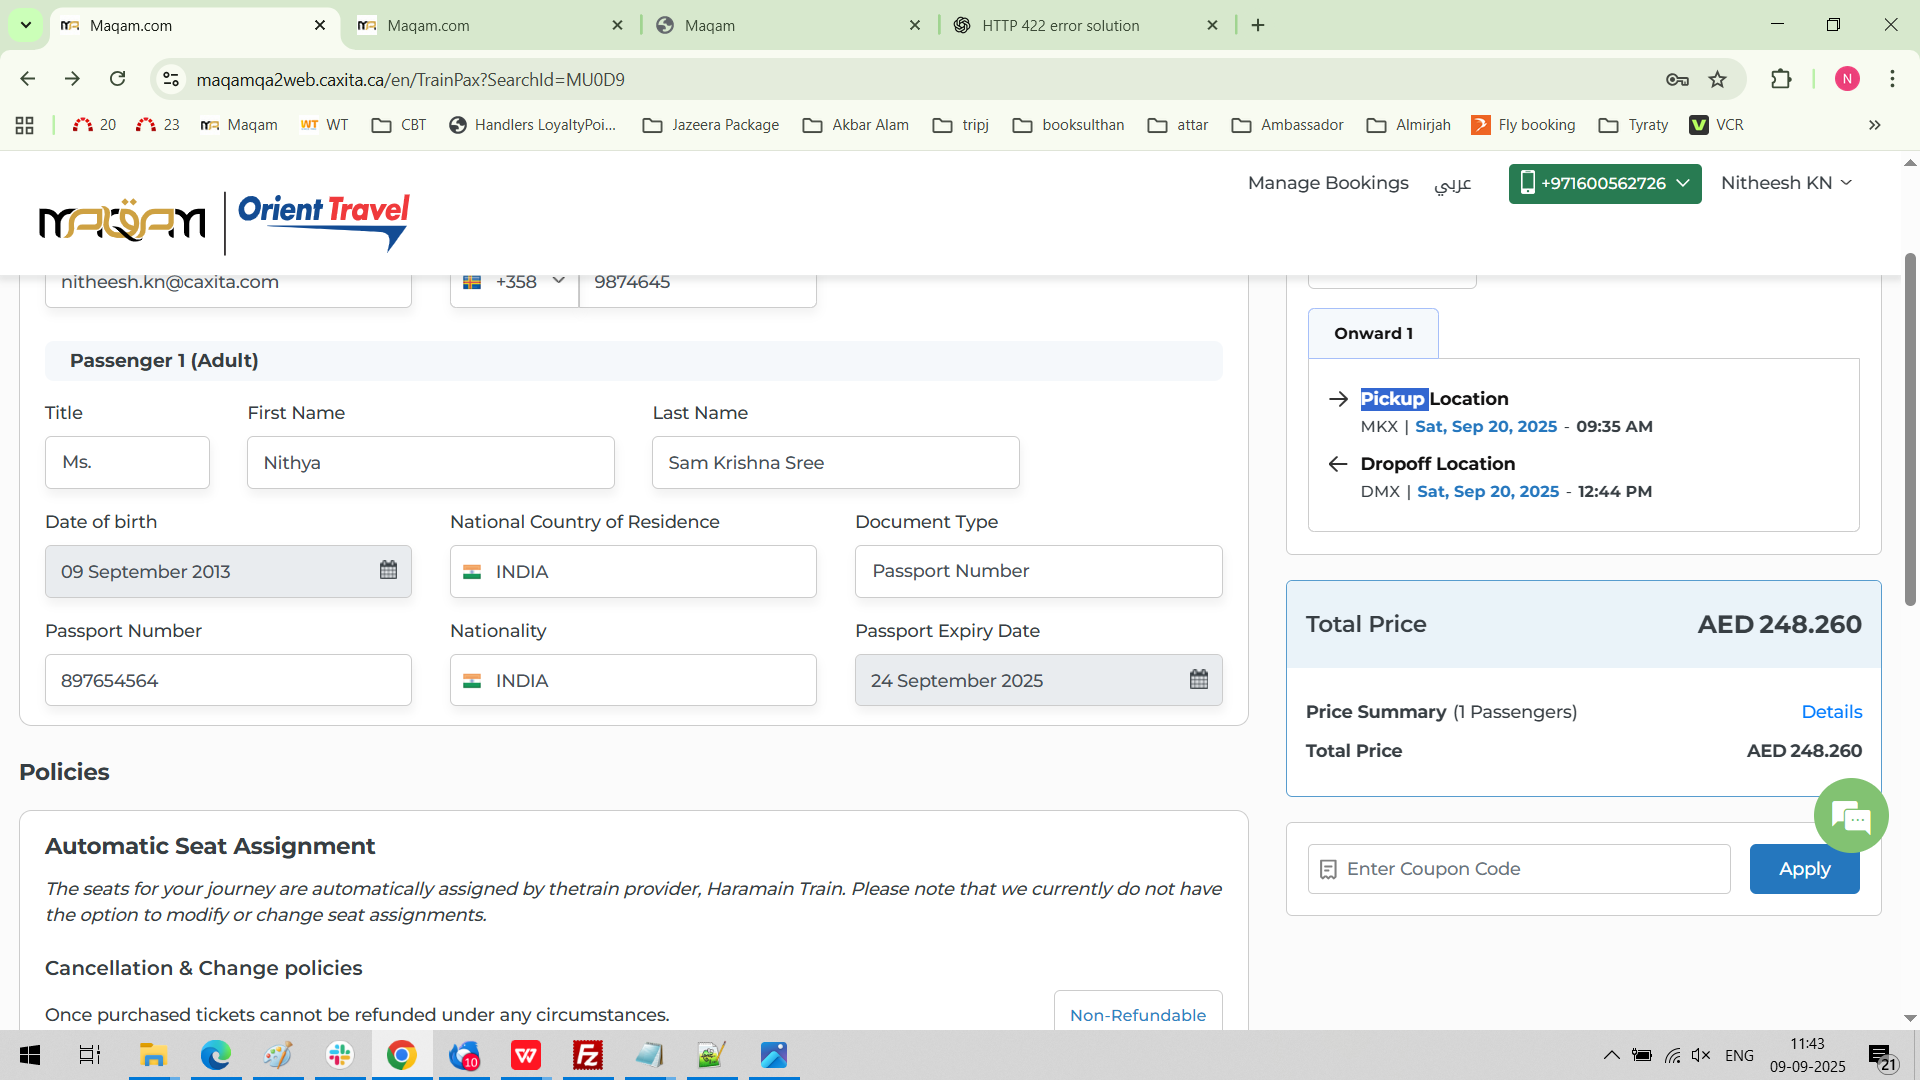Click the Enter Coupon Code field
1920x1080 pixels.
[1530, 869]
